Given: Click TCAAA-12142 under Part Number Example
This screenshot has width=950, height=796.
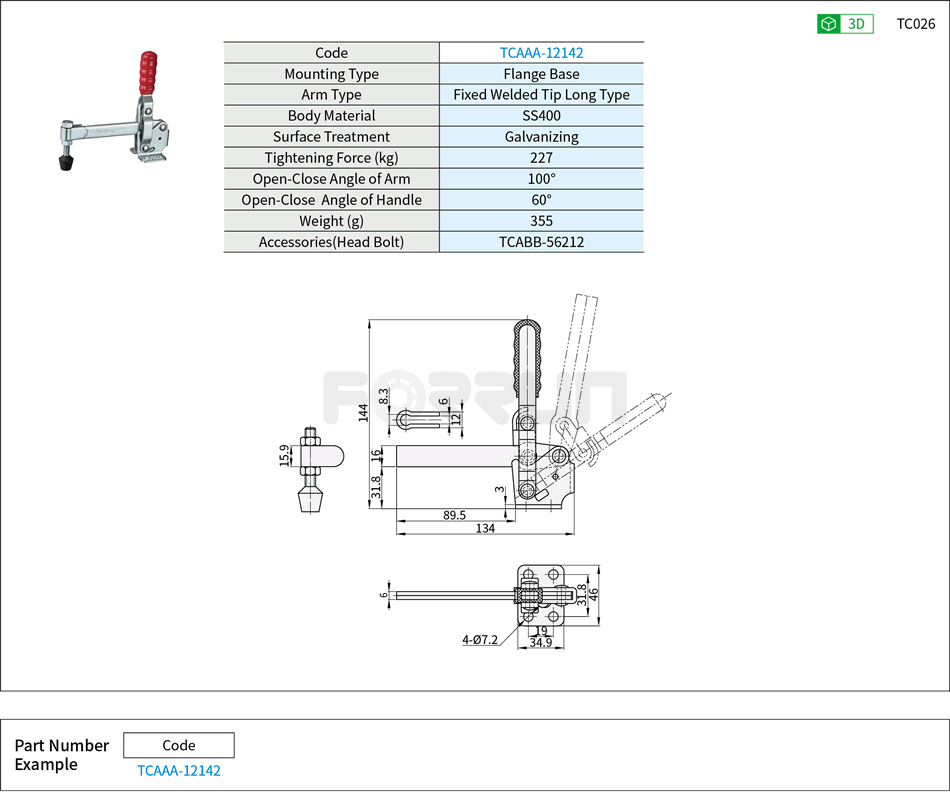Looking at the screenshot, I should coord(179,770).
